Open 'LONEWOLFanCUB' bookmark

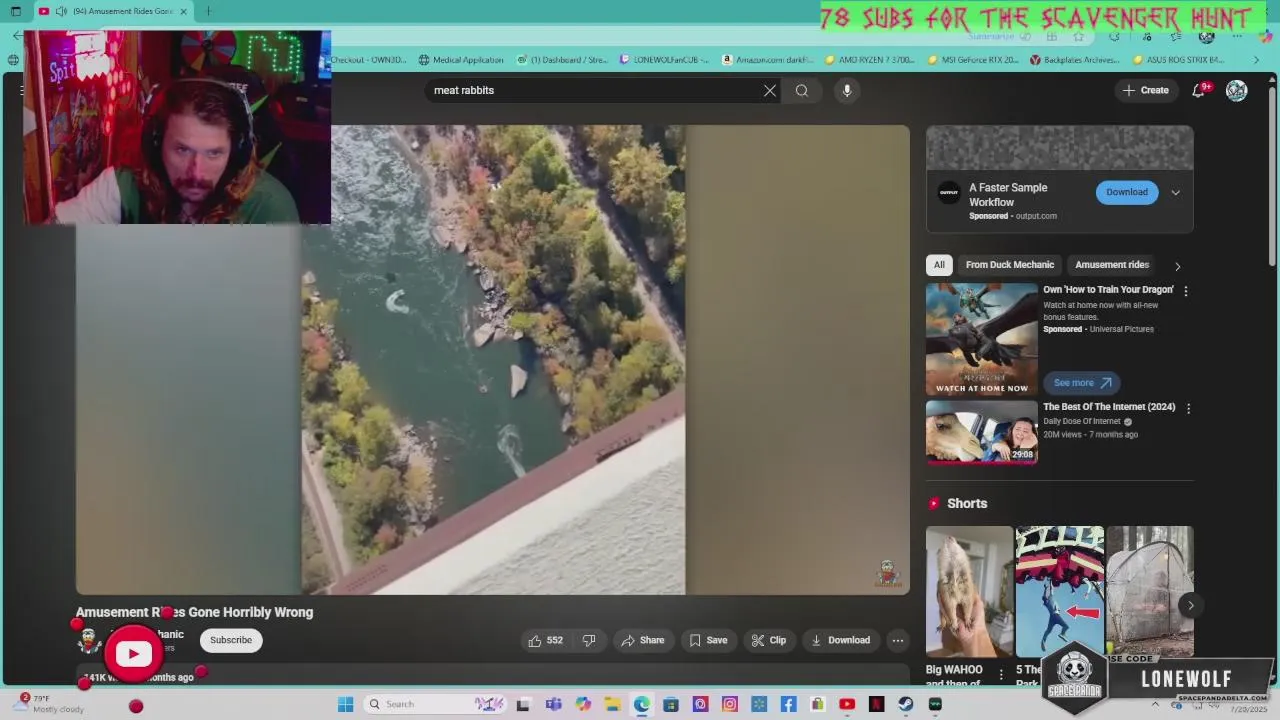(x=664, y=60)
